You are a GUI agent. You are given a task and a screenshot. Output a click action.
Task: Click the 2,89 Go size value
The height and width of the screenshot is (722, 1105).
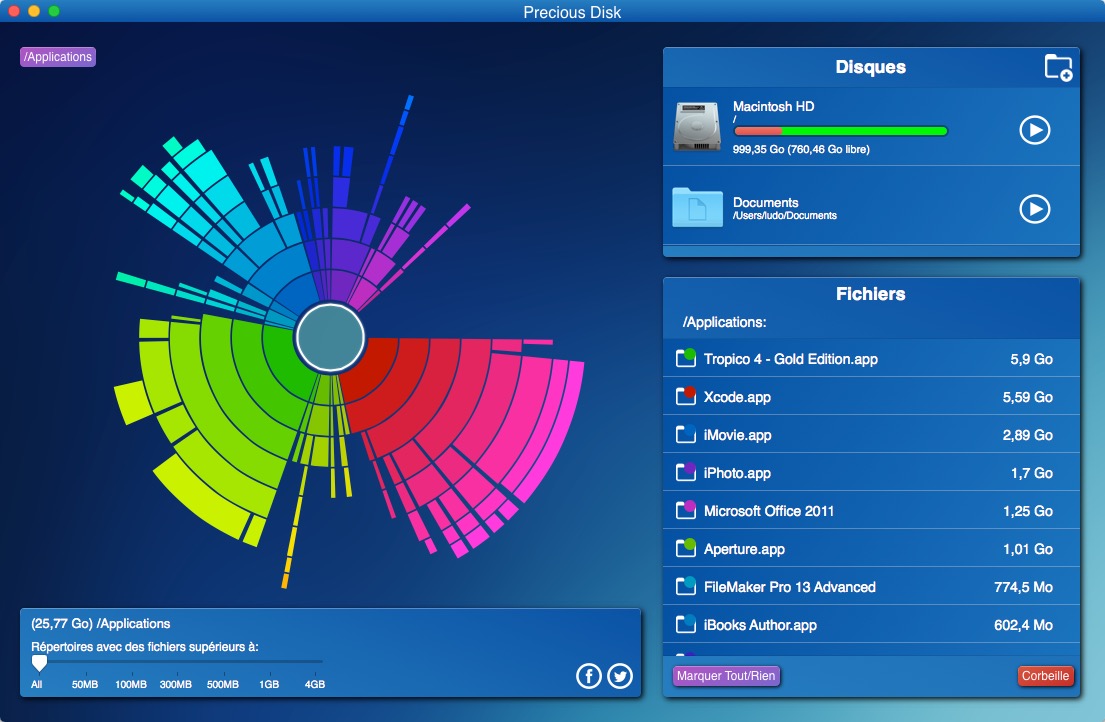tap(1027, 435)
